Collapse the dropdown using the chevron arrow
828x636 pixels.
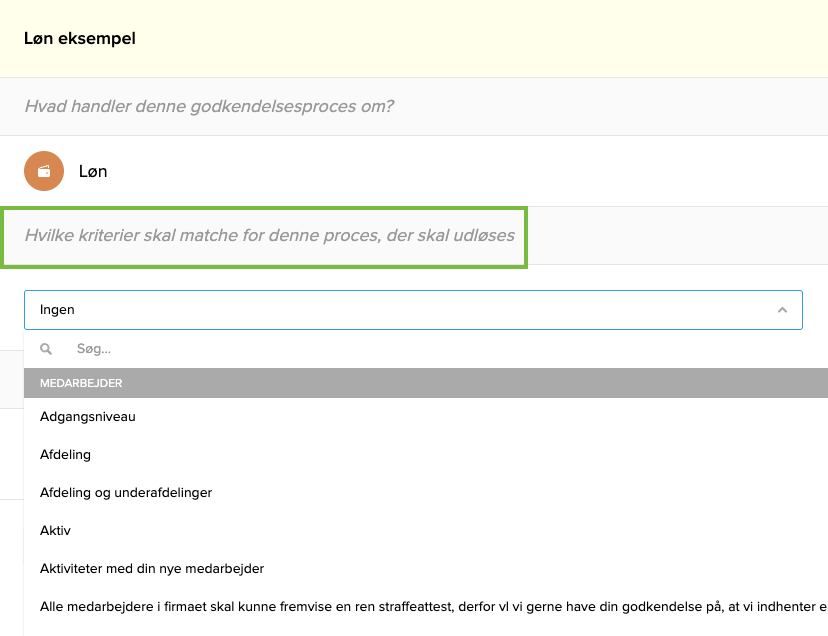pyautogui.click(x=783, y=310)
